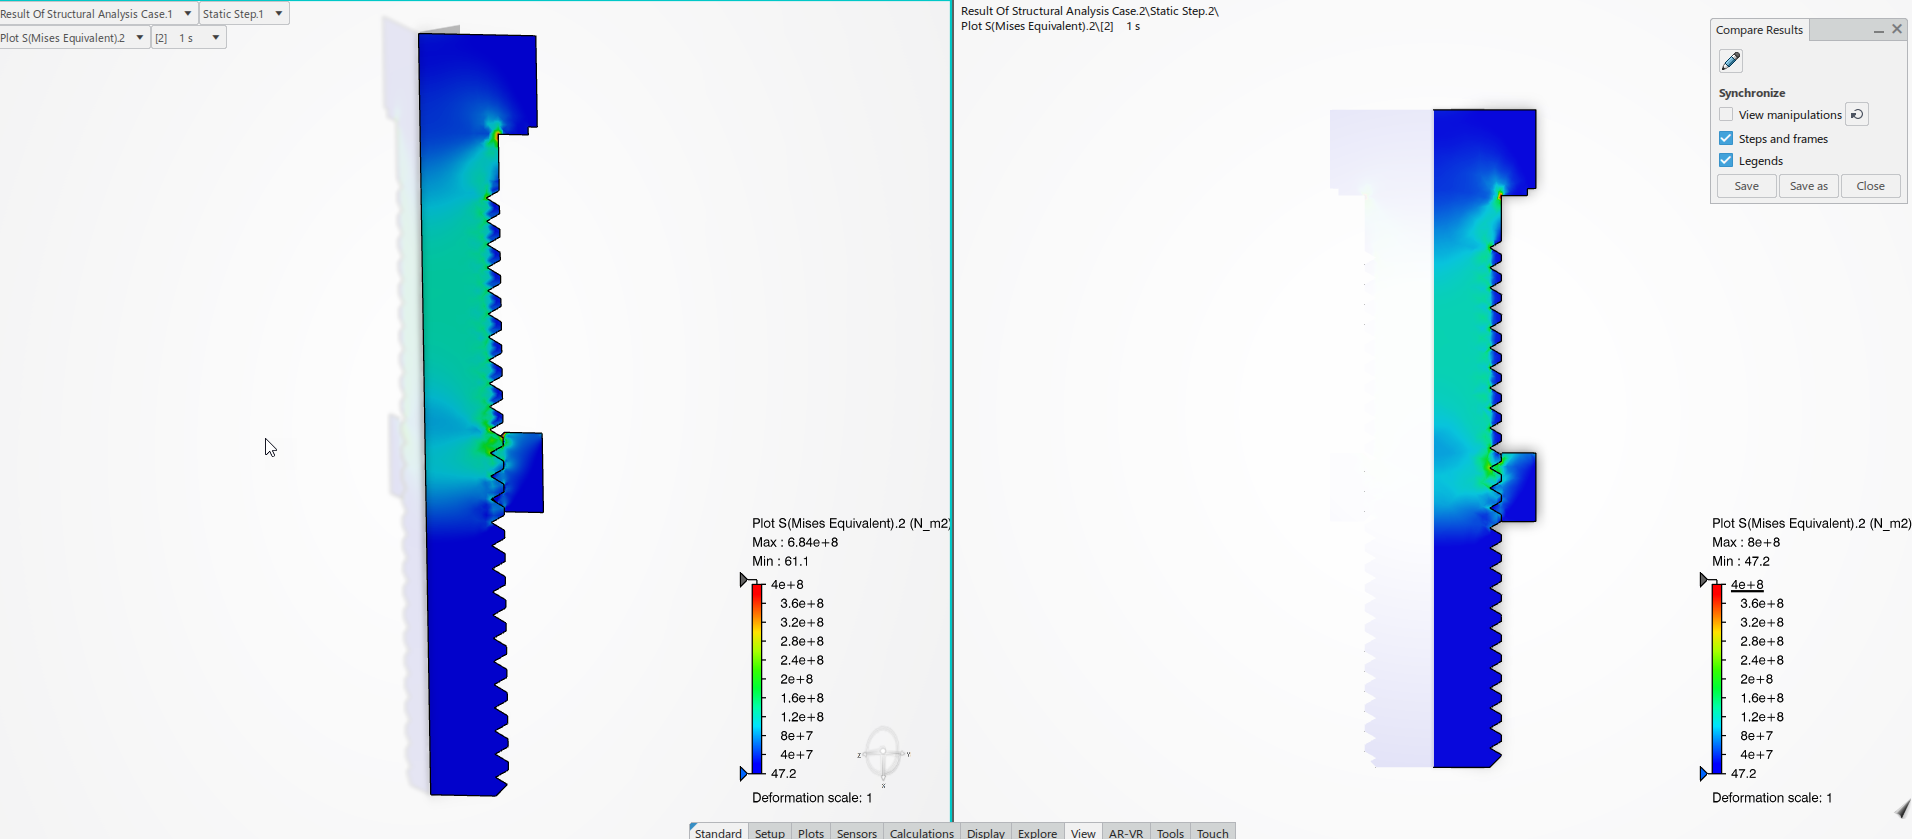
Task: Disable the Legends synchronize checkbox
Action: (1726, 161)
